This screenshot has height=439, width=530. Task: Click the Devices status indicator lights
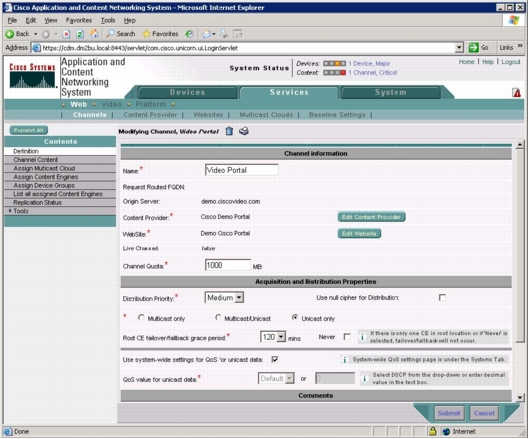click(x=334, y=64)
